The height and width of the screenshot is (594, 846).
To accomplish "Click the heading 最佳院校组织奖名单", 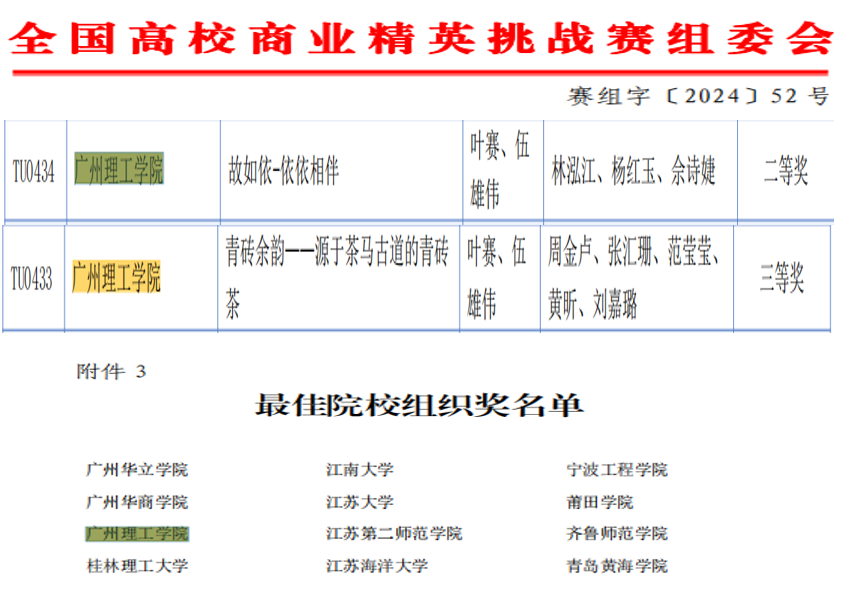I will [x=419, y=406].
